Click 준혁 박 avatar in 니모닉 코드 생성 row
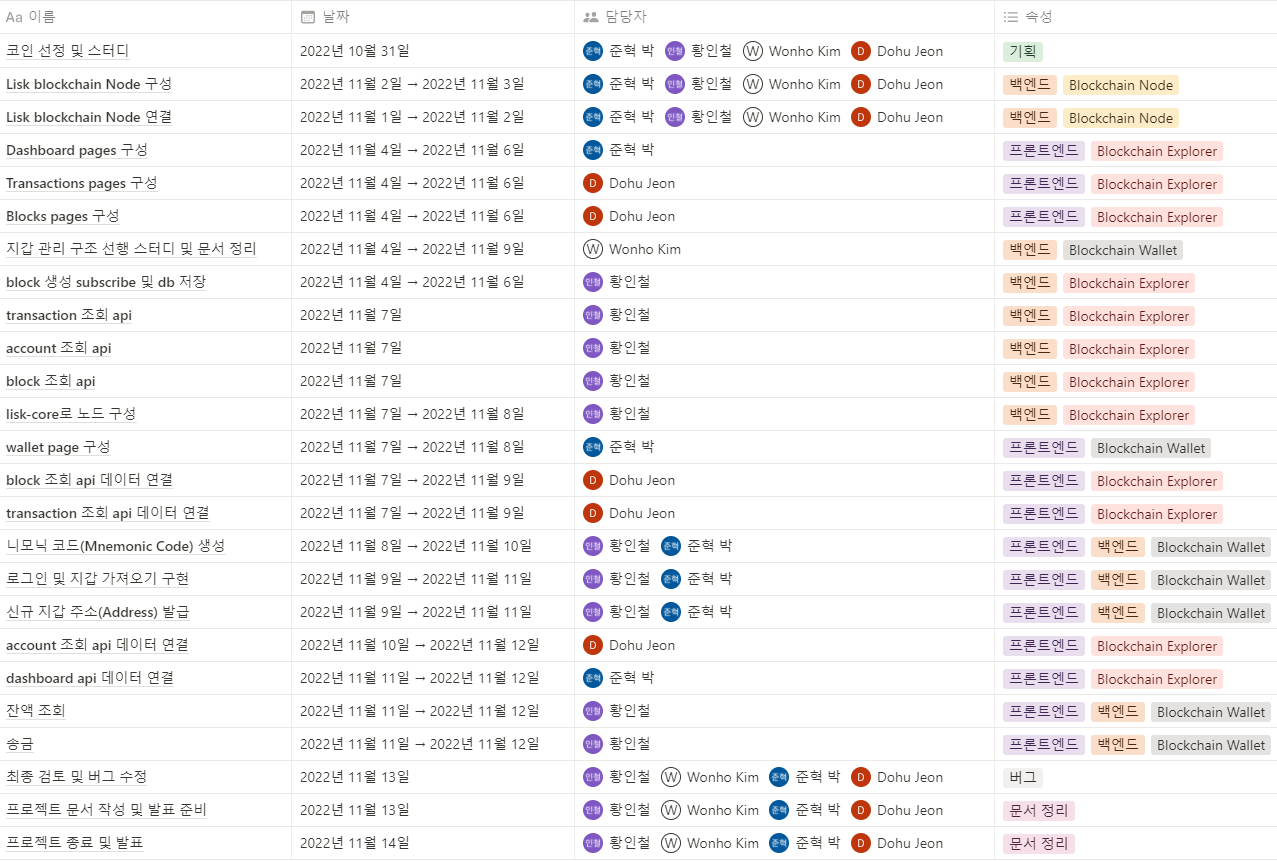Viewport: 1277px width, 861px height. pos(671,546)
